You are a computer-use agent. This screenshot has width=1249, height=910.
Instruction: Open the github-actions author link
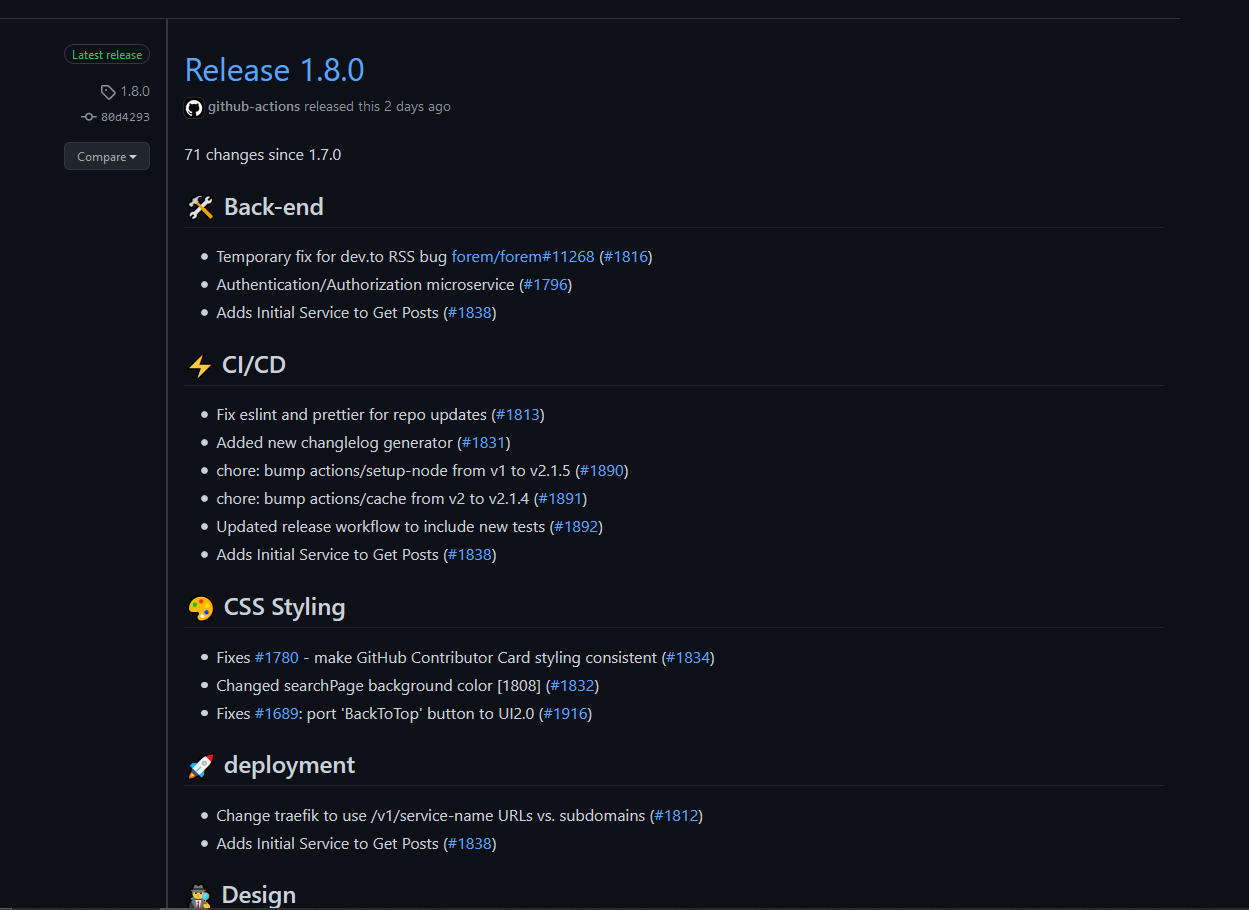coord(254,106)
